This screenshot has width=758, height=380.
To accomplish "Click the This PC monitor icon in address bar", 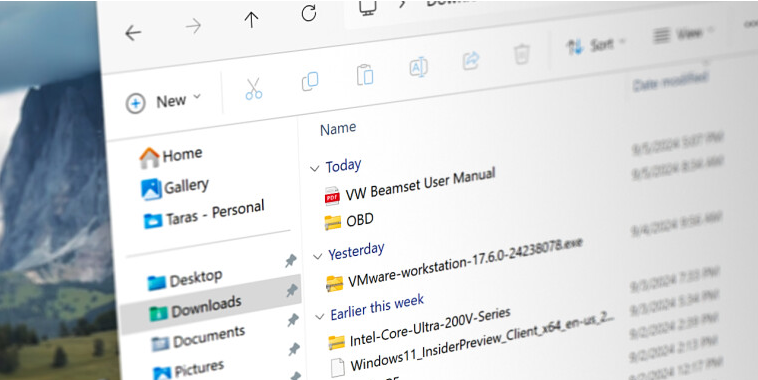I will [368, 7].
